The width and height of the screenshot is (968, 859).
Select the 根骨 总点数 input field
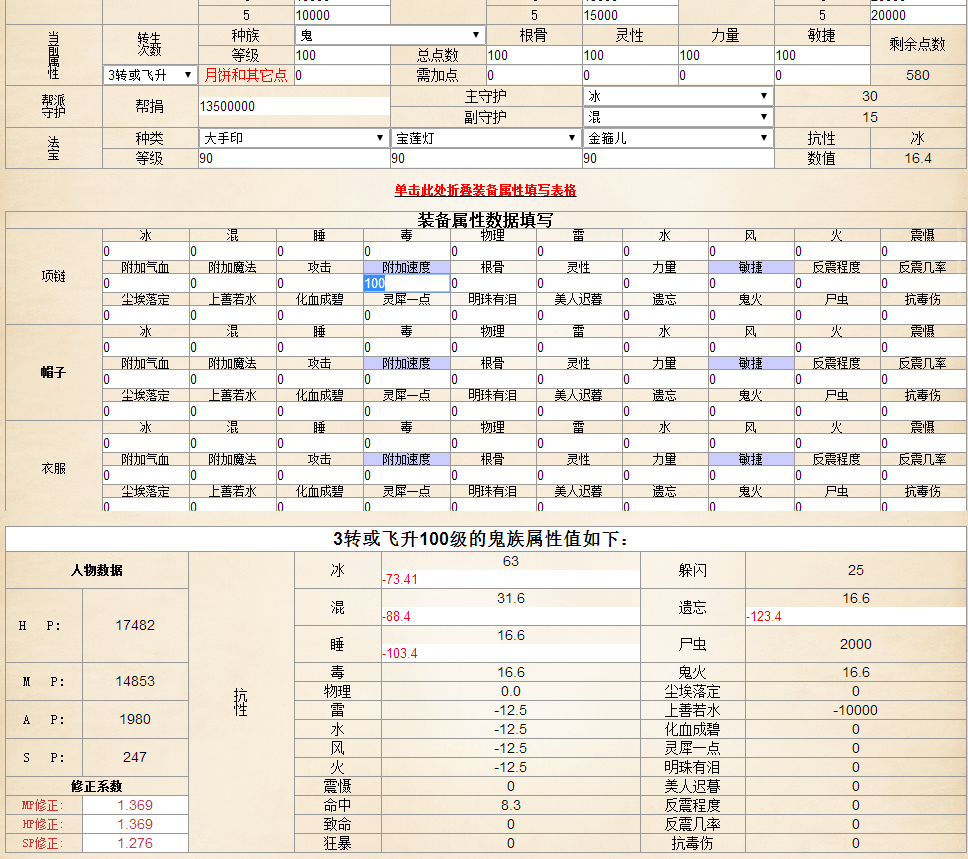(533, 55)
